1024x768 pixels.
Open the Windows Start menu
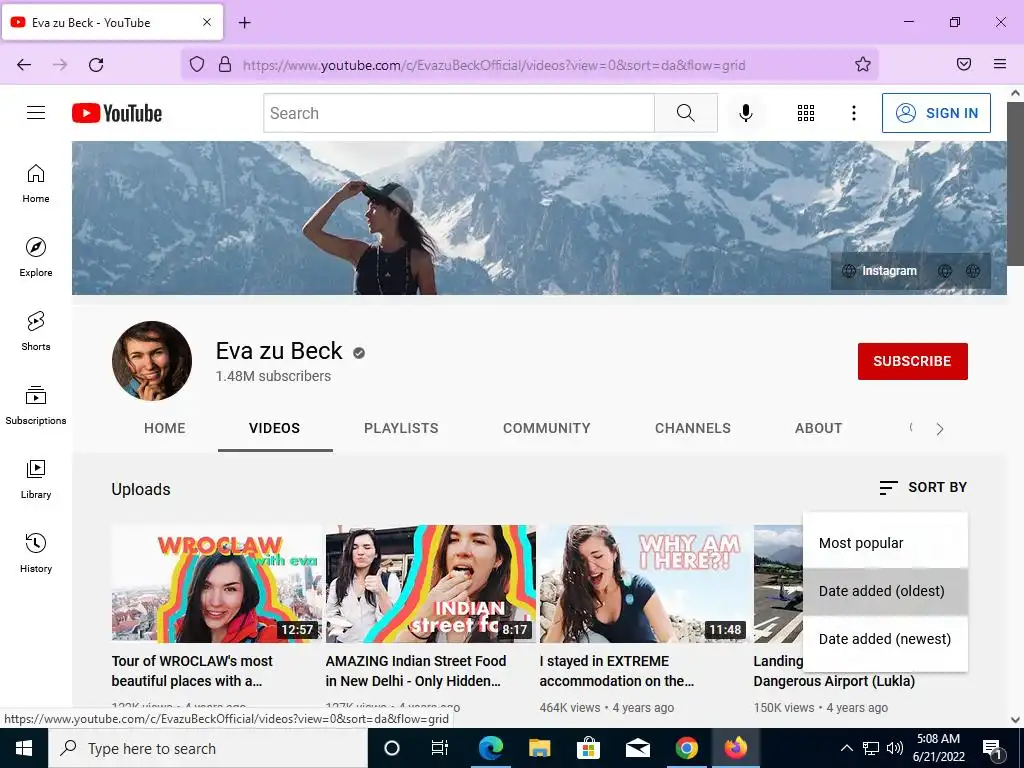pyautogui.click(x=24, y=748)
